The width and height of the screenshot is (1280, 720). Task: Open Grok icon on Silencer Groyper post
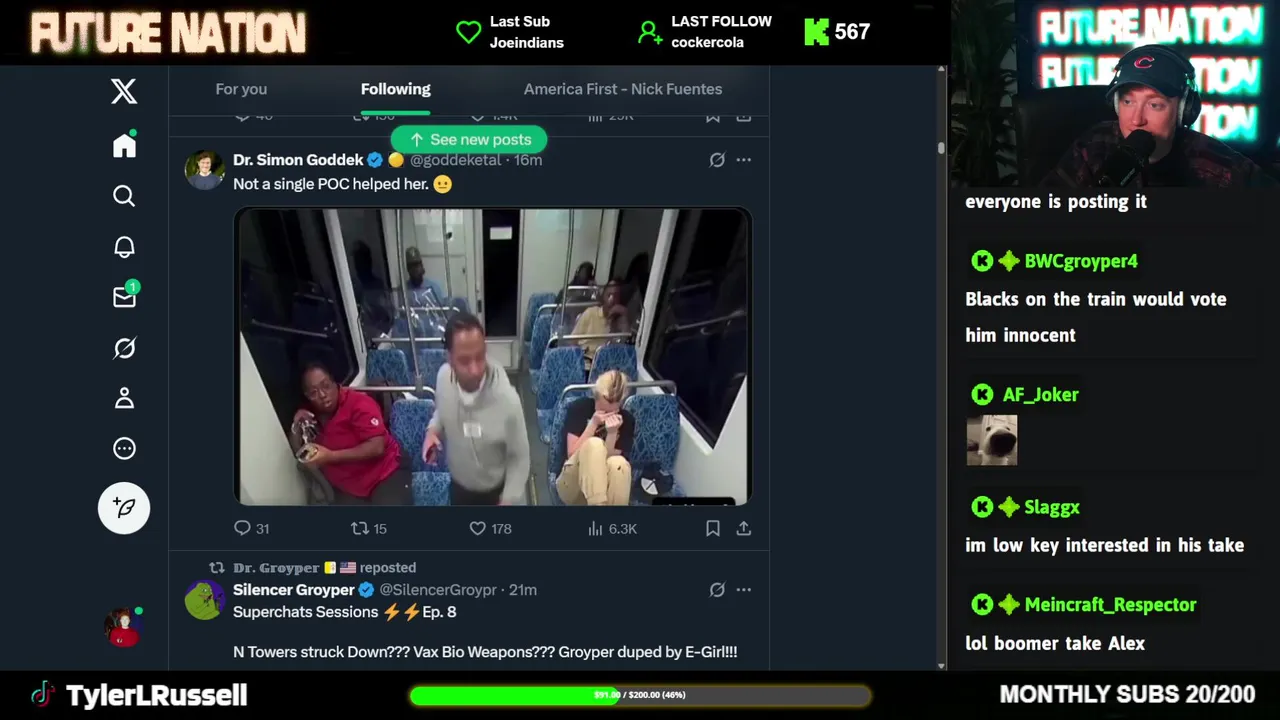click(717, 590)
